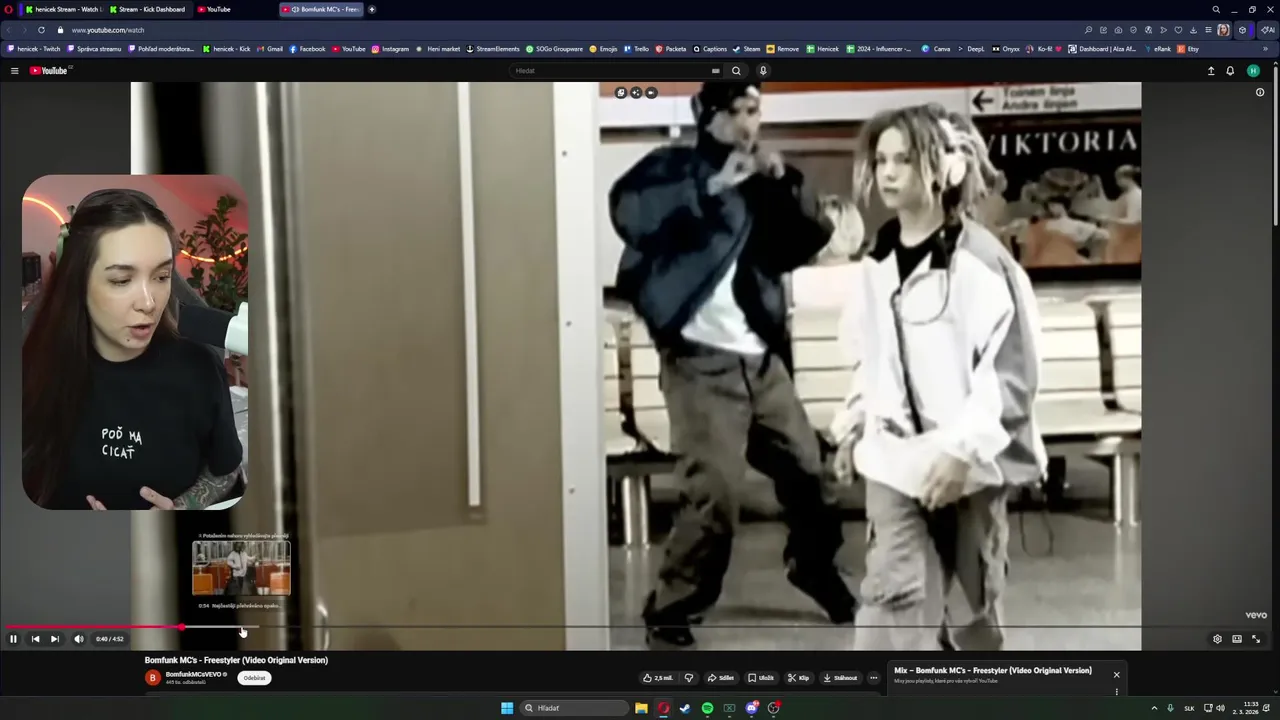Open the Etsy bookmark

[1188, 49]
